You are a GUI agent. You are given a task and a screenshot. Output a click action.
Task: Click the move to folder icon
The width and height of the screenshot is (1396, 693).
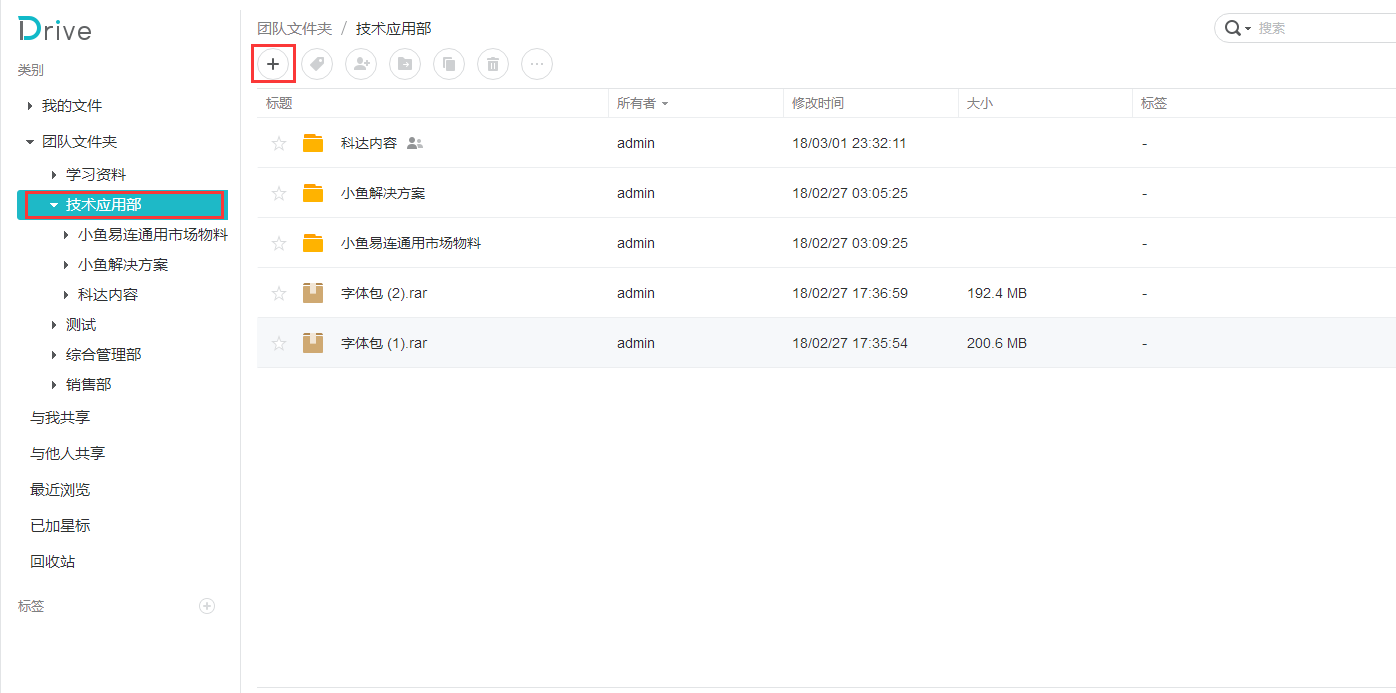tap(405, 64)
